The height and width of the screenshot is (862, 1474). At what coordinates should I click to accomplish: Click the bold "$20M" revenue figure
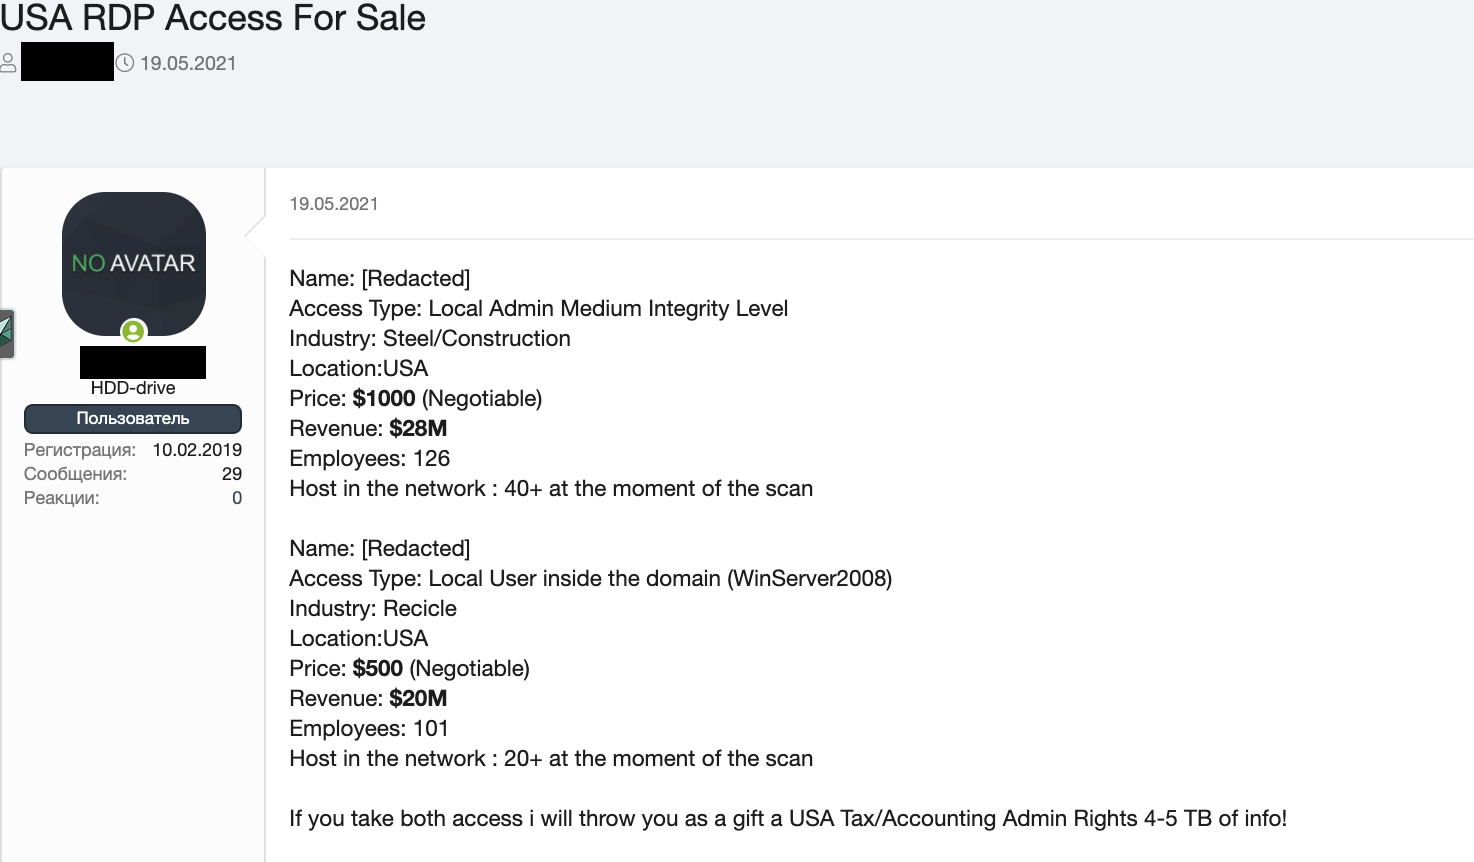tap(418, 699)
